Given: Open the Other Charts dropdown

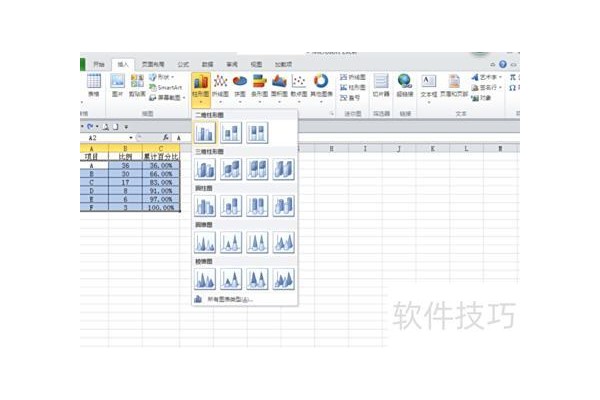Looking at the screenshot, I should tap(321, 89).
